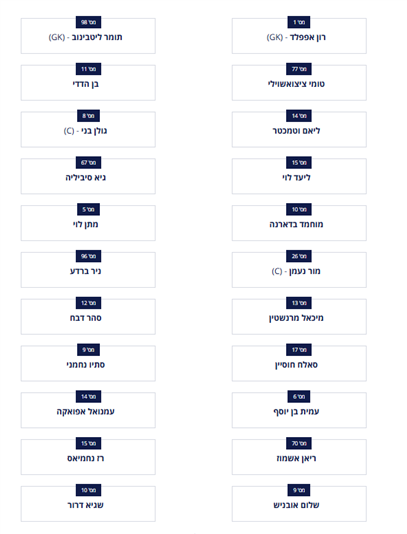The image size is (407, 534).
Task: Select מתן לוי number 5 card
Action: point(88,223)
